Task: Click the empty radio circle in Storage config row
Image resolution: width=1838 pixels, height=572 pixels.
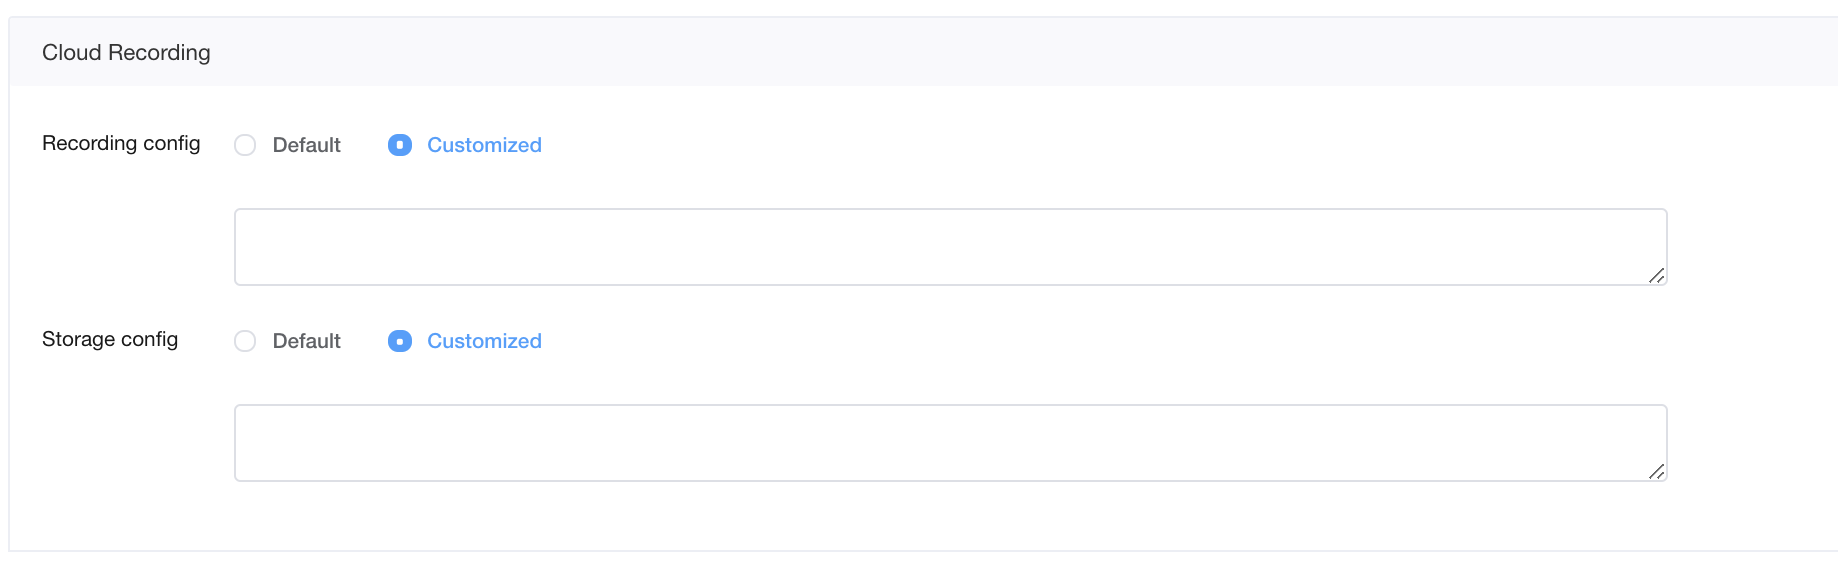Action: [245, 341]
